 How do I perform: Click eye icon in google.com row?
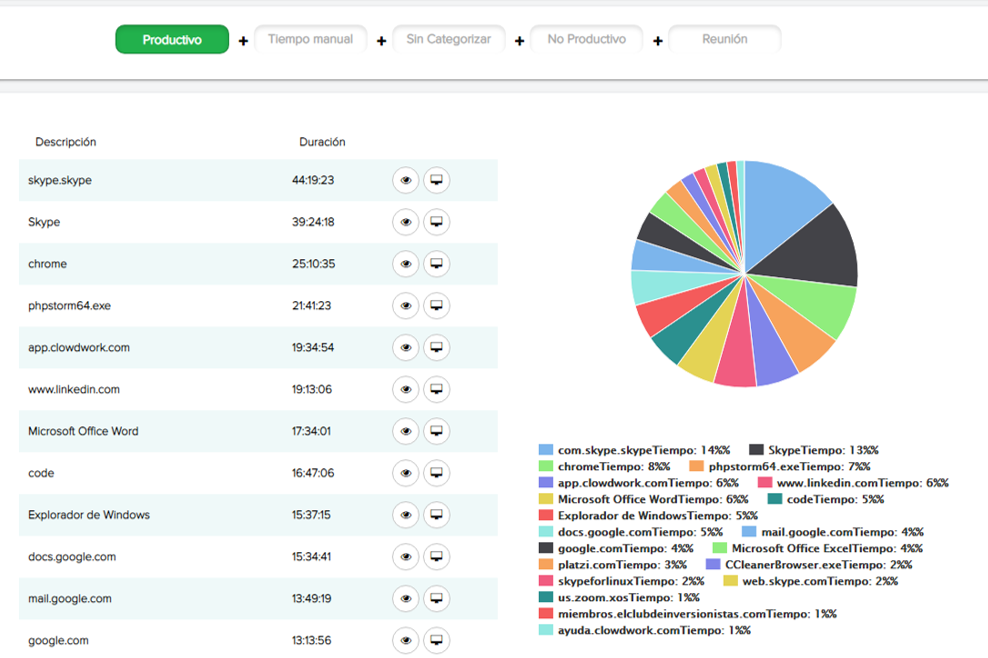406,640
